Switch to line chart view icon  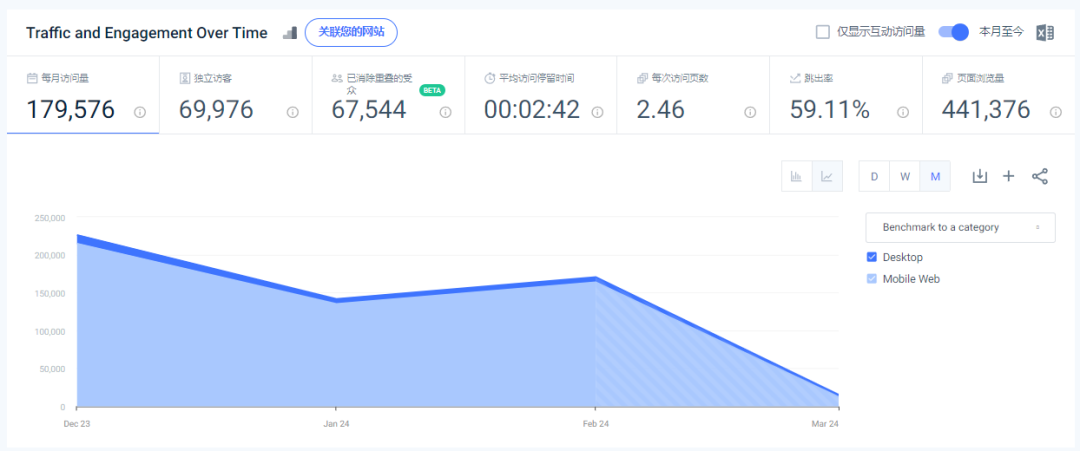pyautogui.click(x=827, y=176)
